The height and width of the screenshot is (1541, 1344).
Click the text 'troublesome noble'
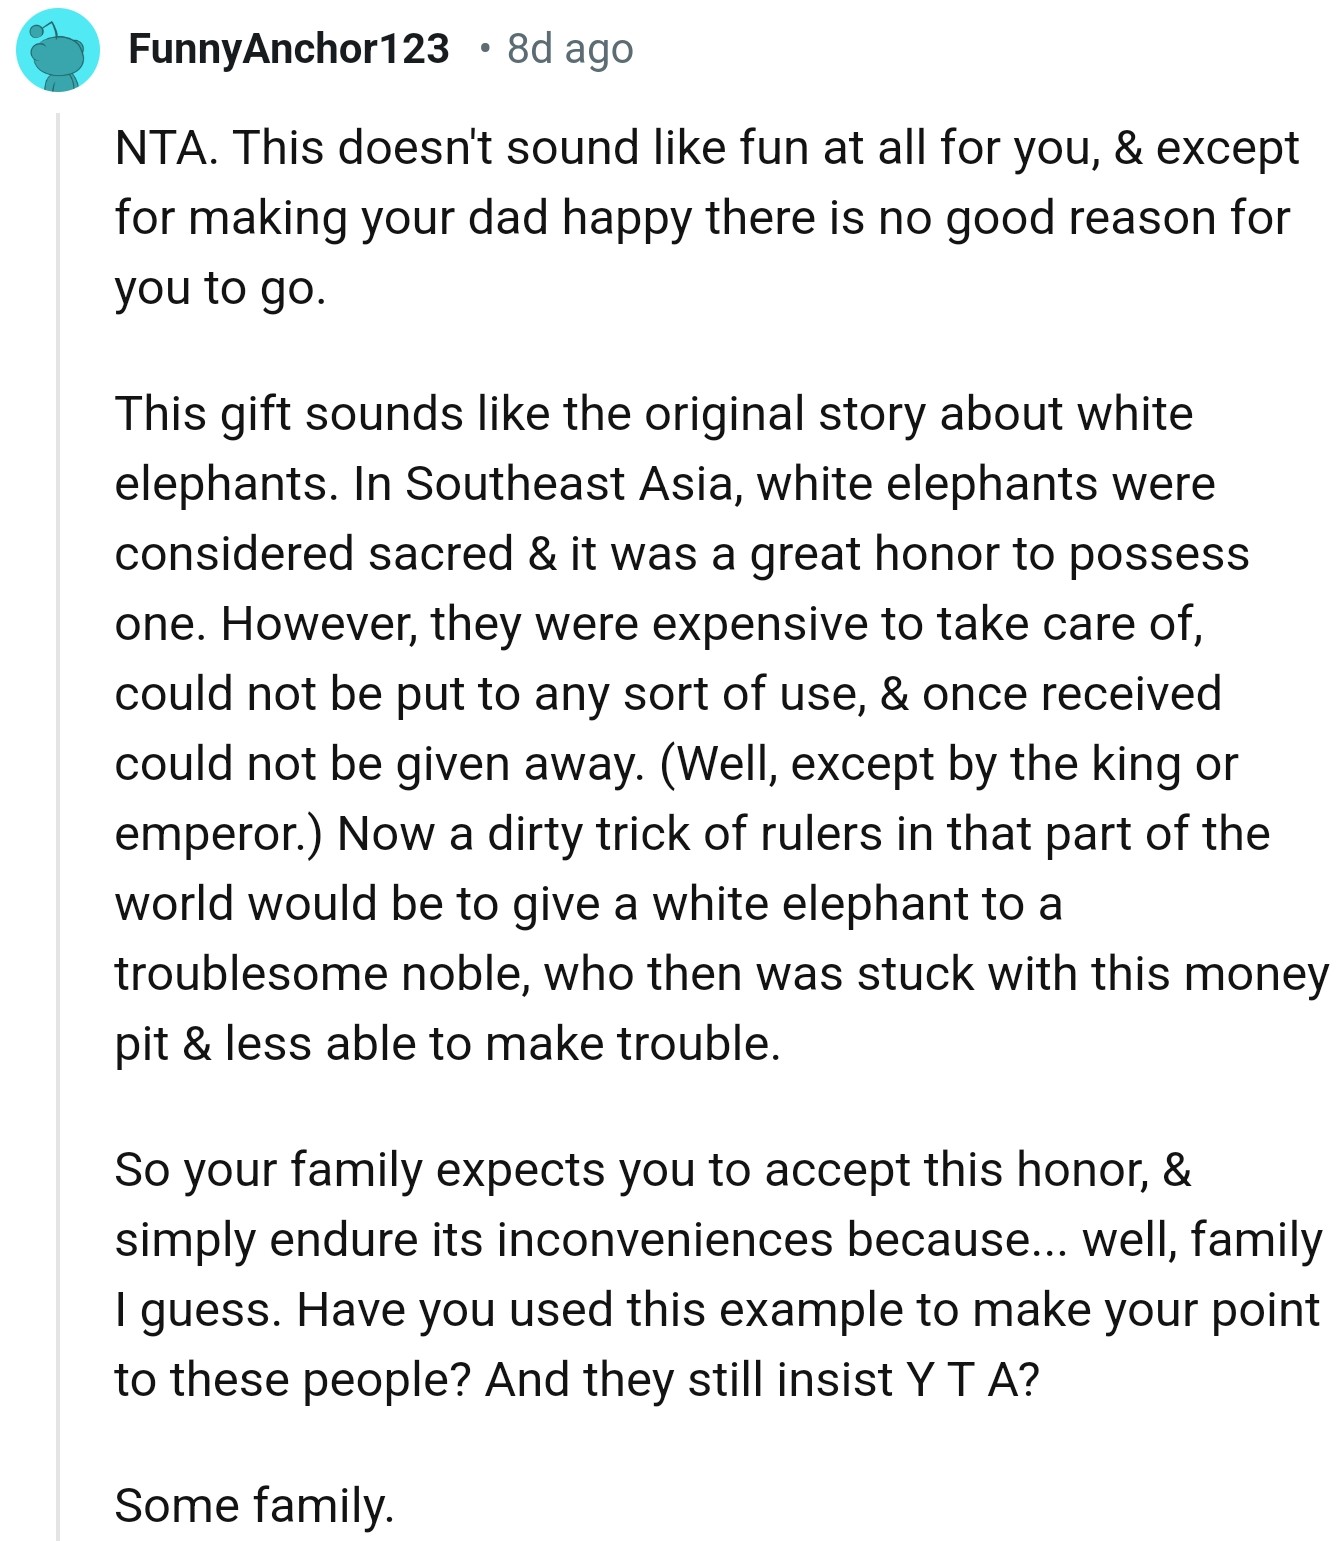(321, 974)
